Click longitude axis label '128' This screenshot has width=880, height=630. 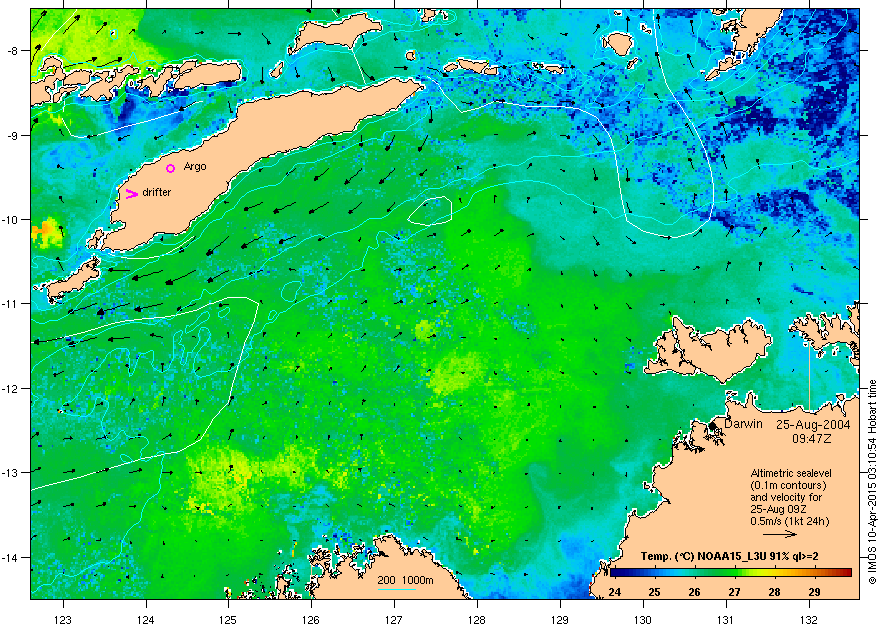click(477, 620)
